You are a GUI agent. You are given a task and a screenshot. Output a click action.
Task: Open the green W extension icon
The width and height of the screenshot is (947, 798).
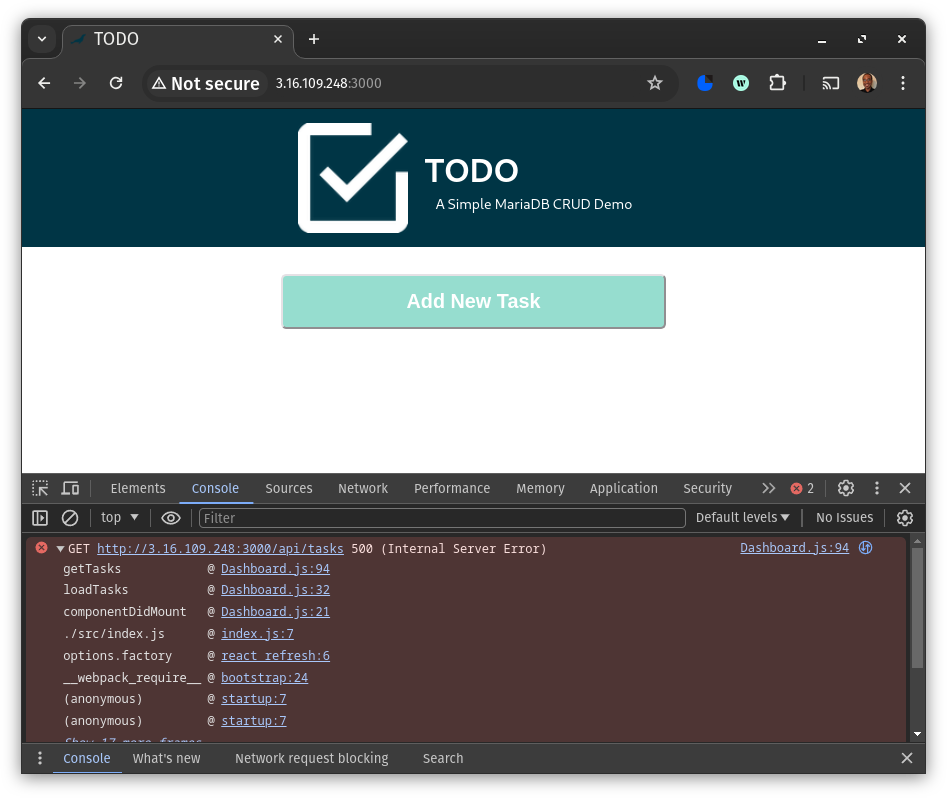click(x=741, y=83)
